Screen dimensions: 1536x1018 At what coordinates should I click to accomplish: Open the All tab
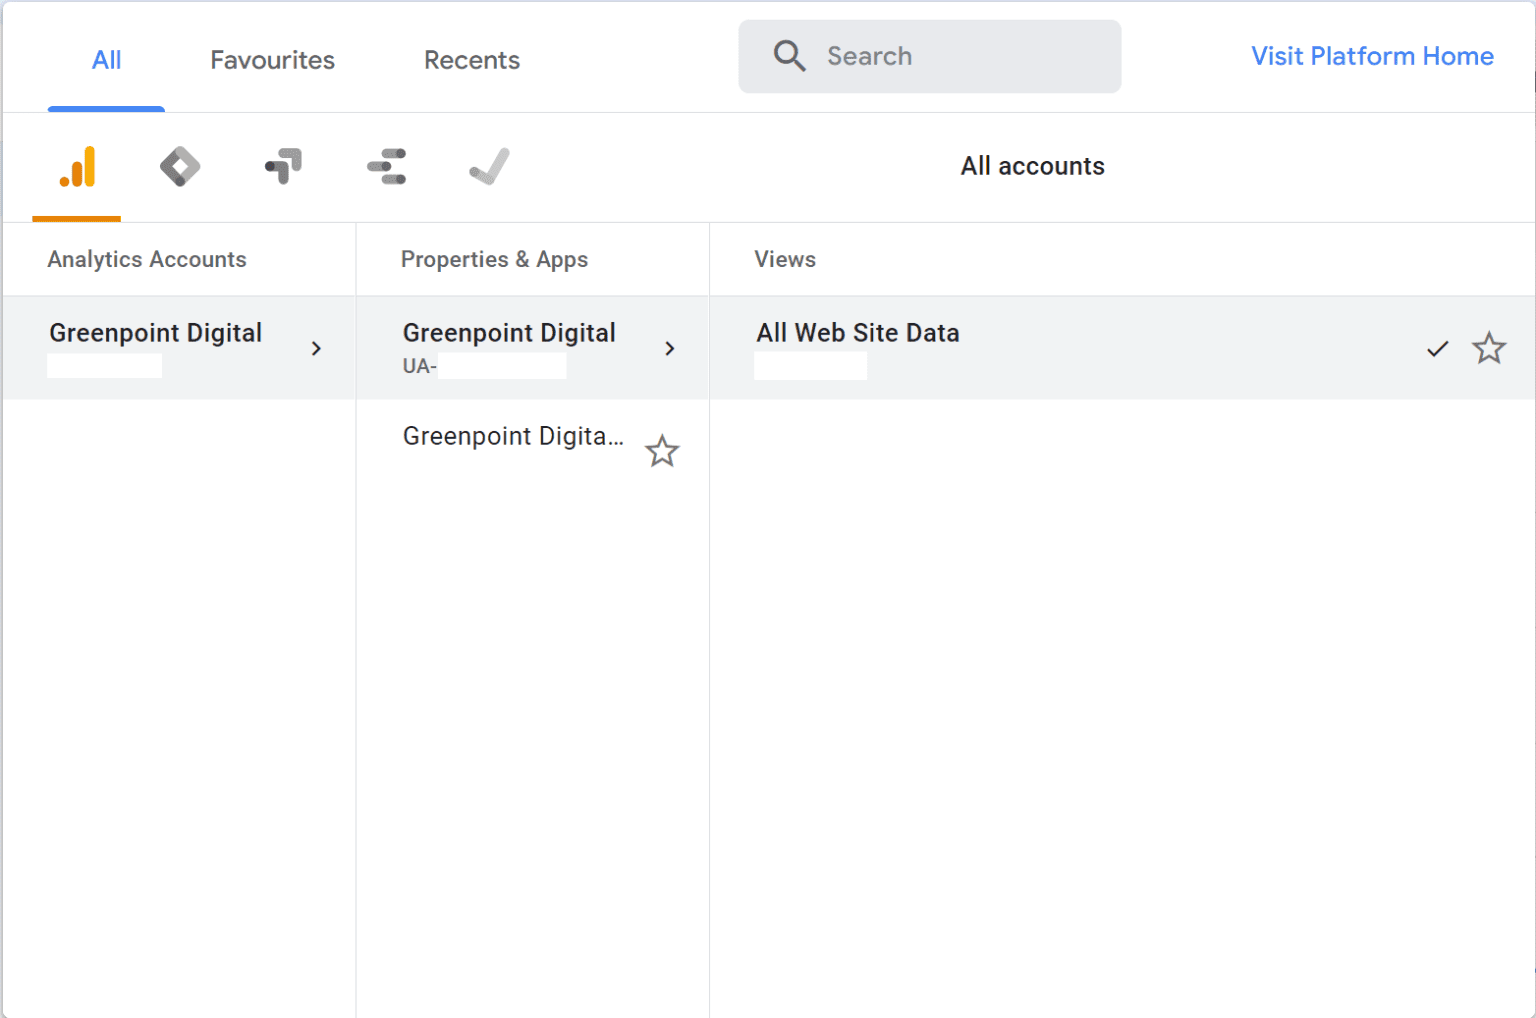point(106,60)
